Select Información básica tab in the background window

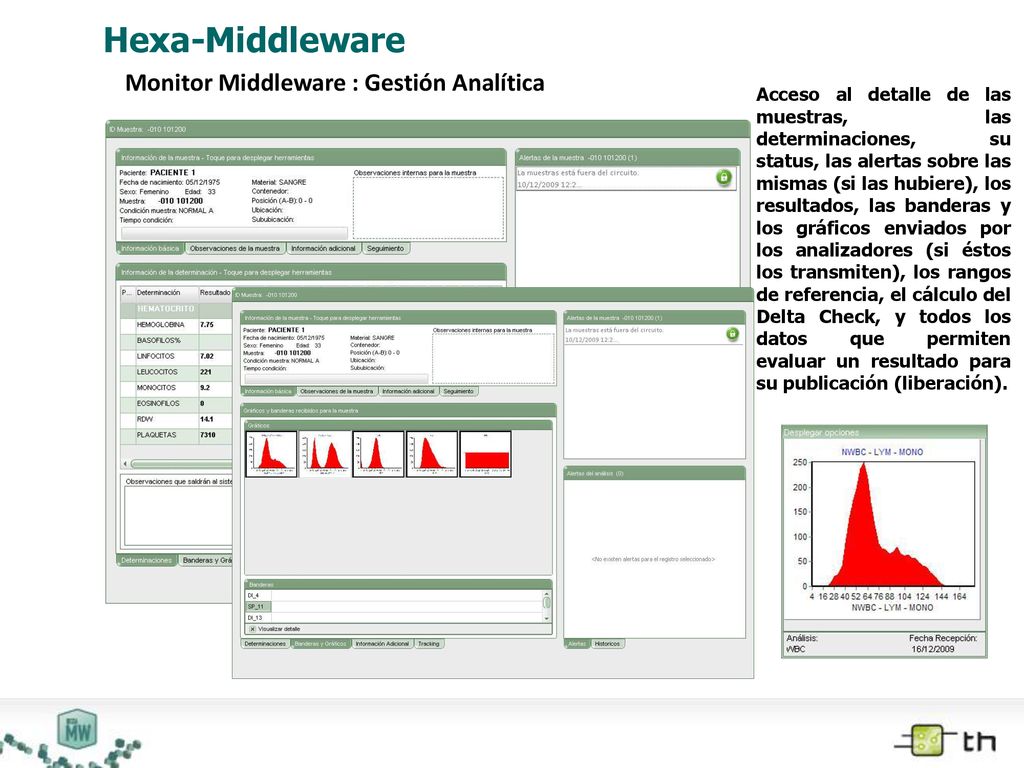(150, 249)
